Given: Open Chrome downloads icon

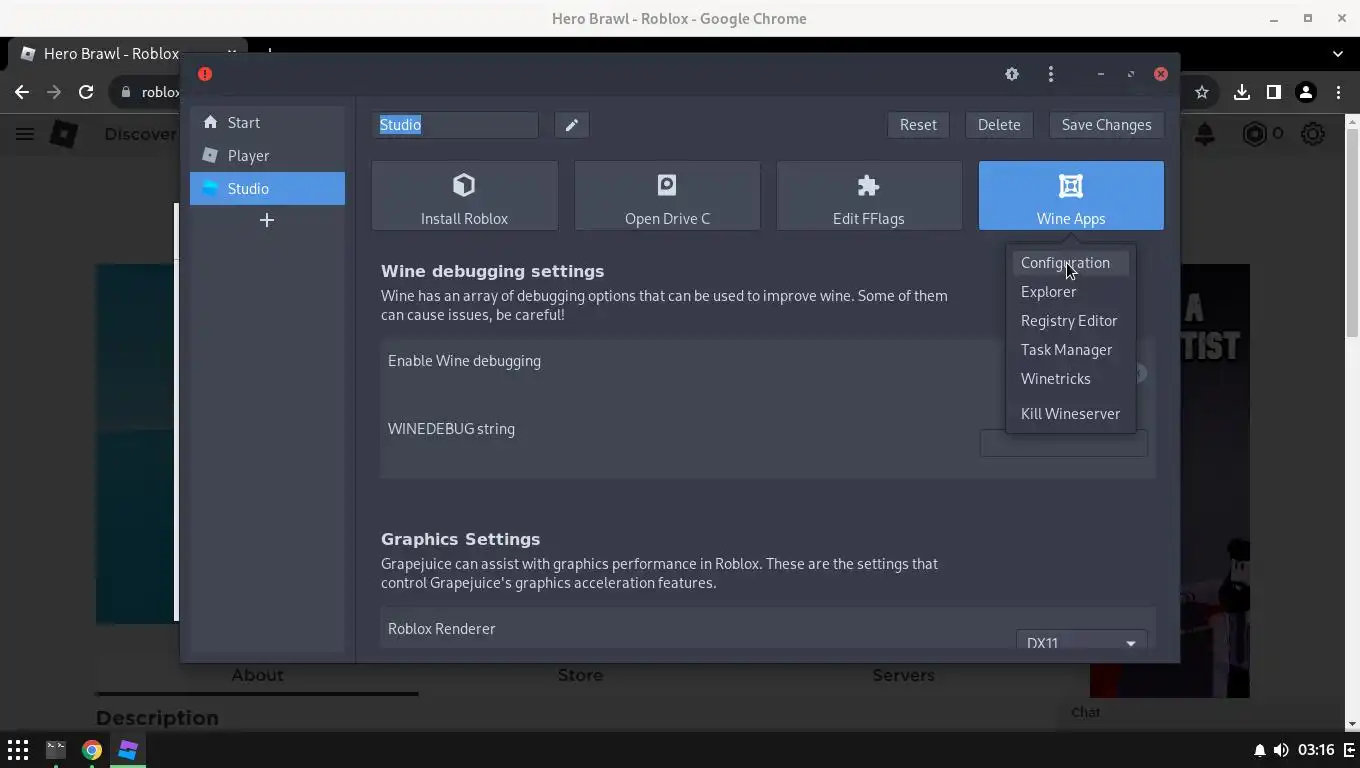Looking at the screenshot, I should tap(1241, 92).
